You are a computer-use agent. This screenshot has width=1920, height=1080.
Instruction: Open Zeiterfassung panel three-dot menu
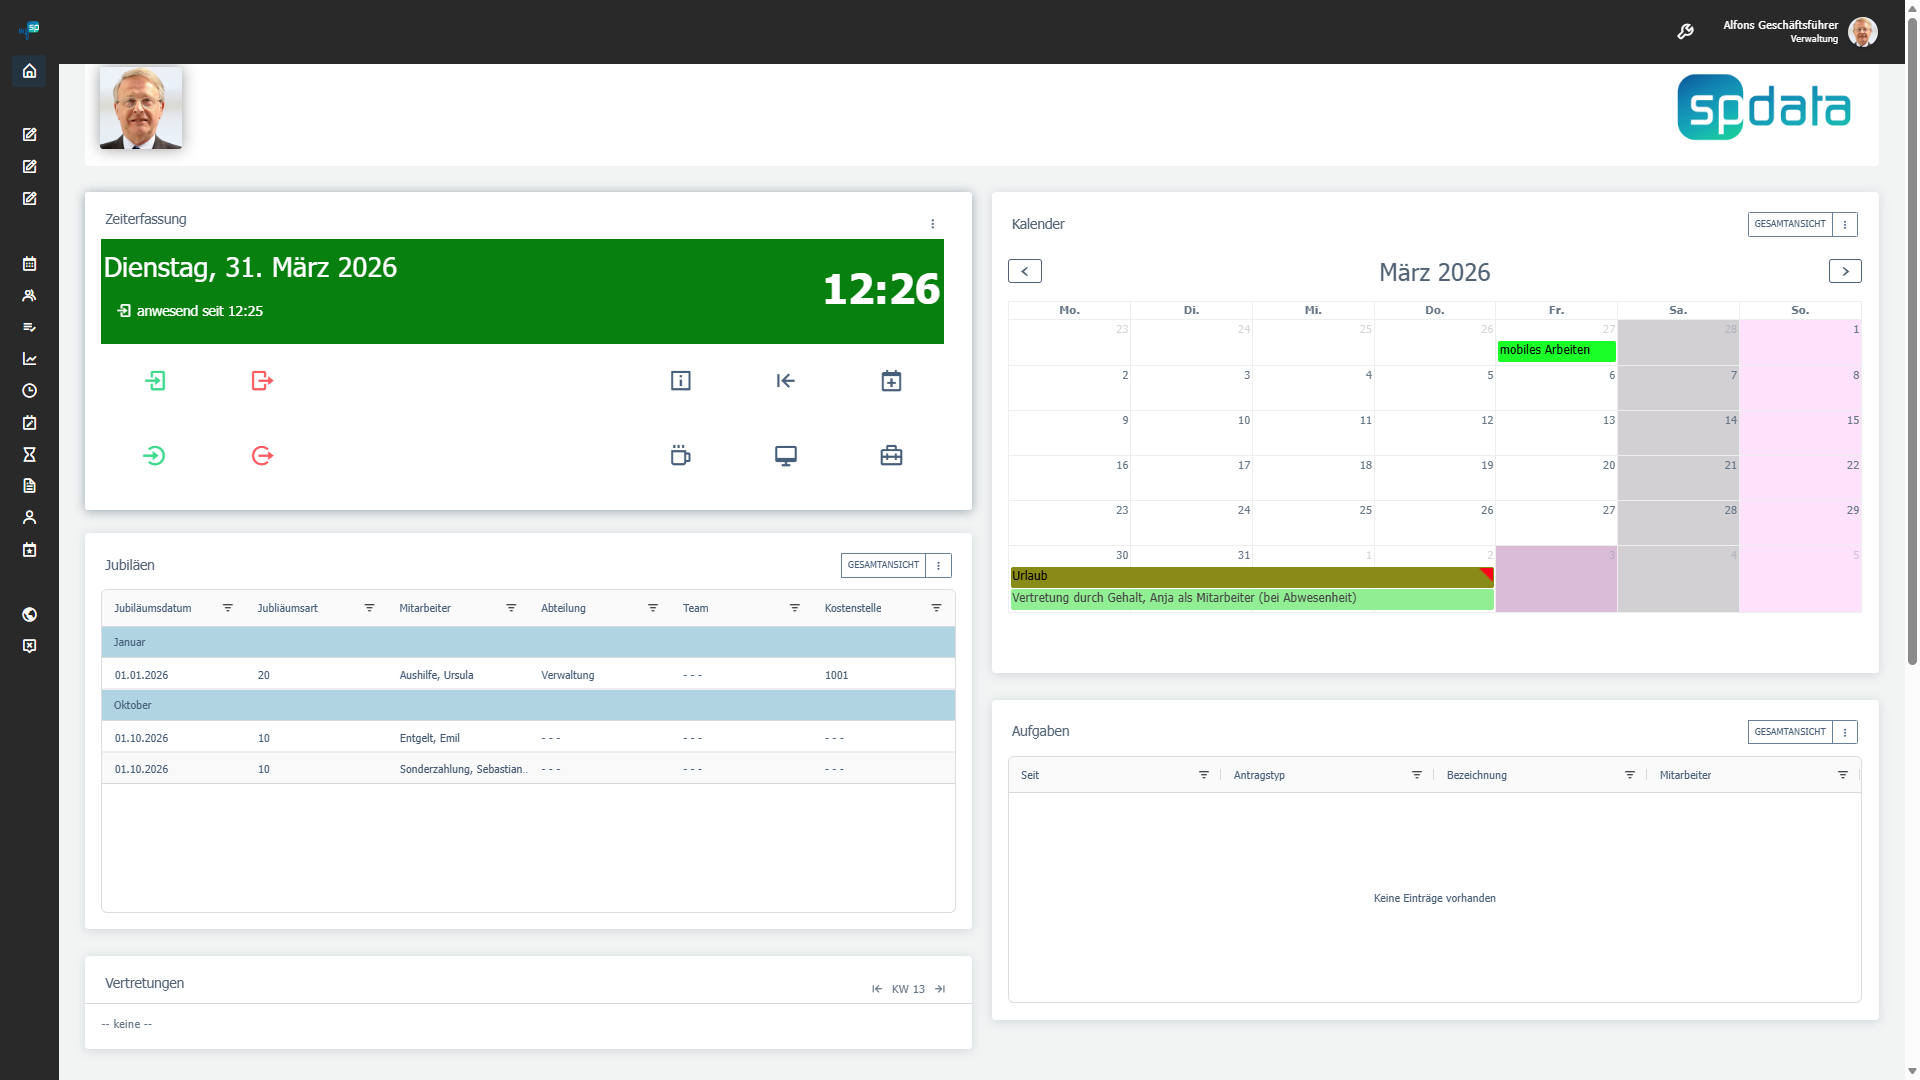point(933,224)
